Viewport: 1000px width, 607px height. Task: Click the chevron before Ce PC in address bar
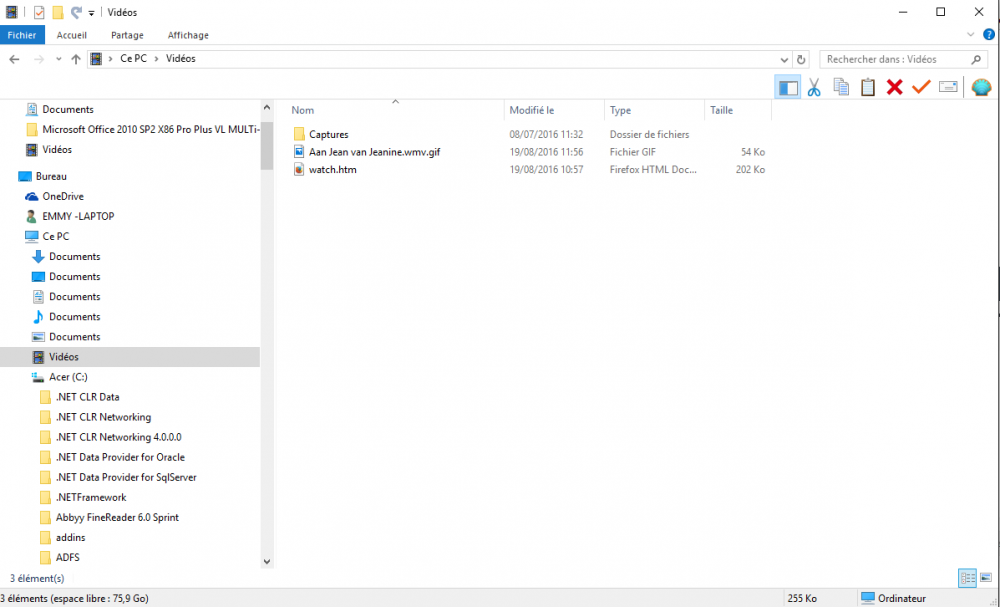[110, 59]
